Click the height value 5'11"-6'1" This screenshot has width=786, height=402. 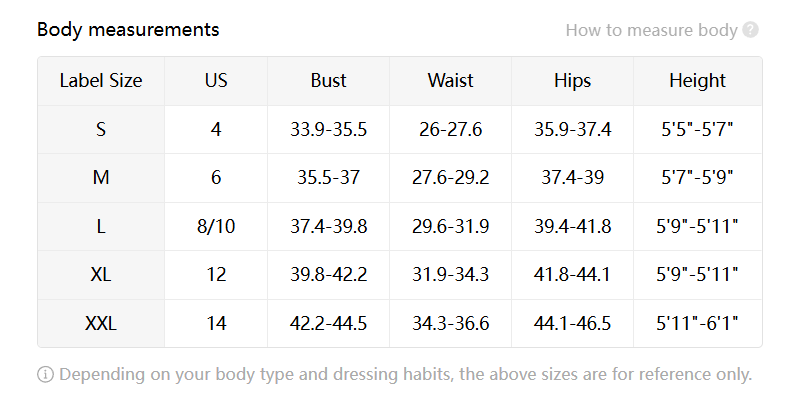697,323
